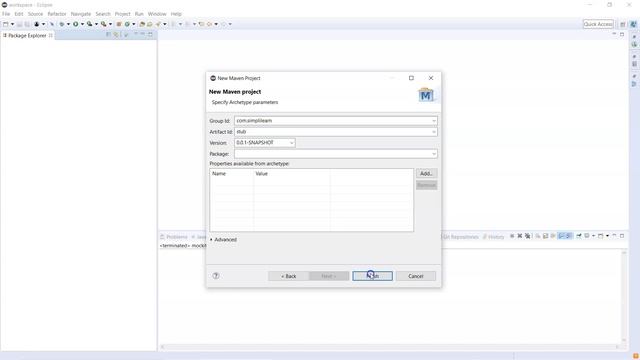Screen dimensions: 640x360
Task: Click the Coverage launch toolbar icon
Action: pos(89,24)
